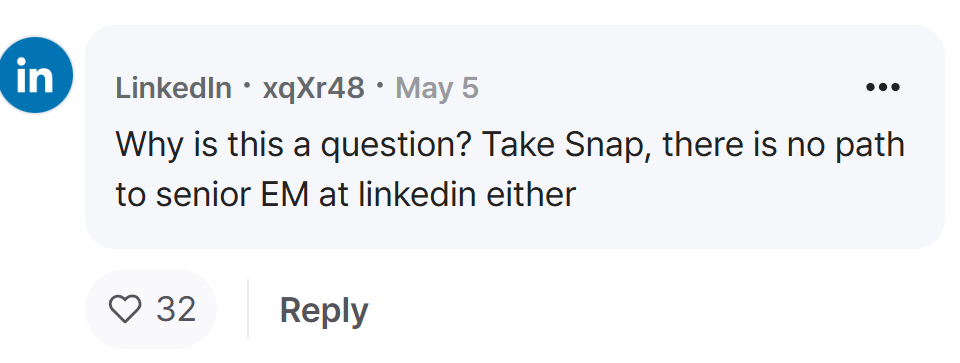Click the Reply button

pyautogui.click(x=324, y=309)
